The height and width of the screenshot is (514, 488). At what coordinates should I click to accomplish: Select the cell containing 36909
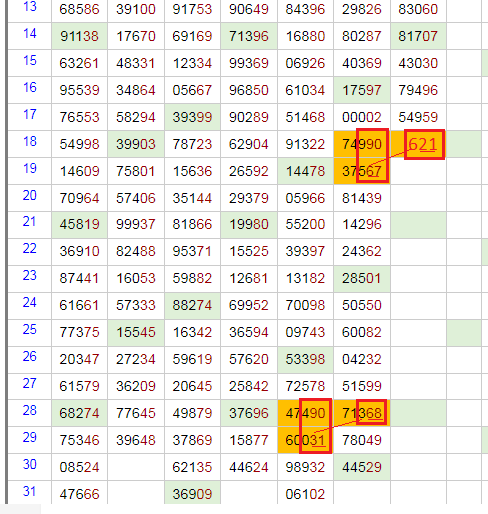pyautogui.click(x=192, y=494)
